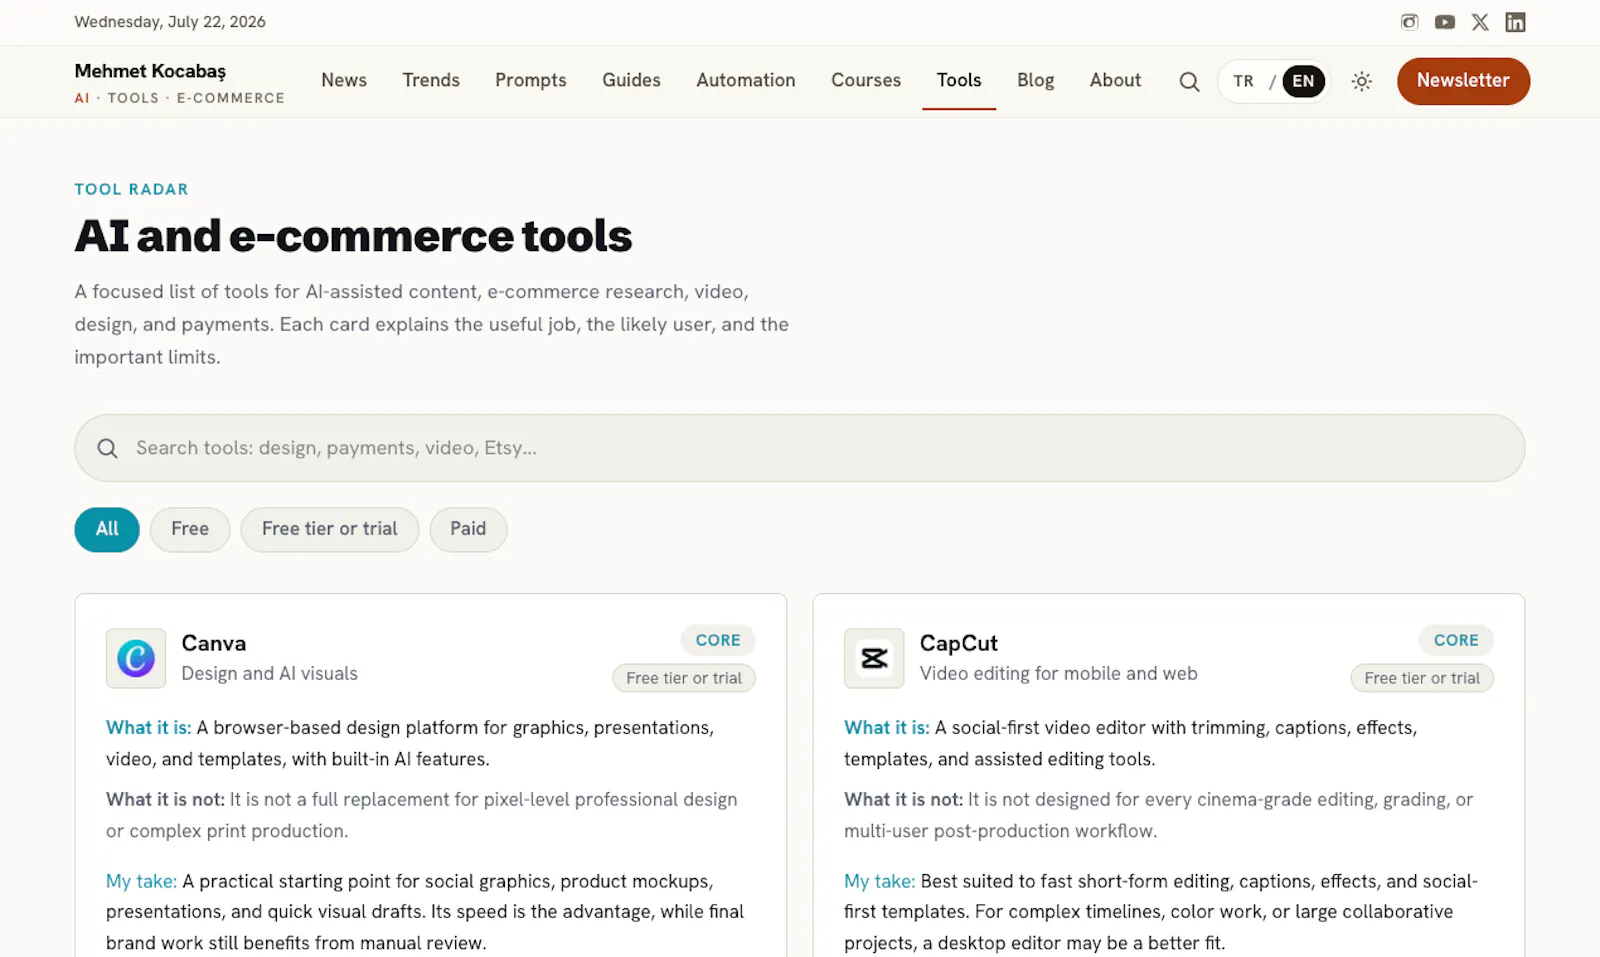
Task: Click the CORE badge on Canva card
Action: coord(718,640)
